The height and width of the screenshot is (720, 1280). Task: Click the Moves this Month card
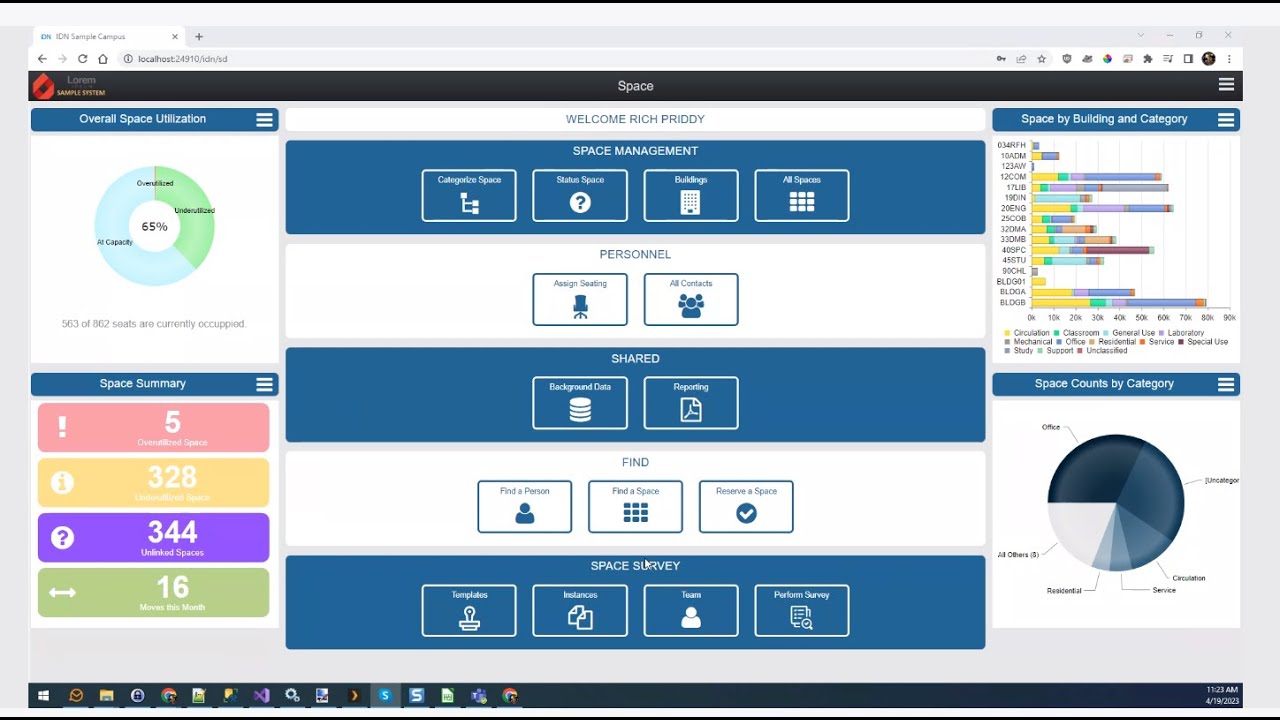[x=154, y=593]
